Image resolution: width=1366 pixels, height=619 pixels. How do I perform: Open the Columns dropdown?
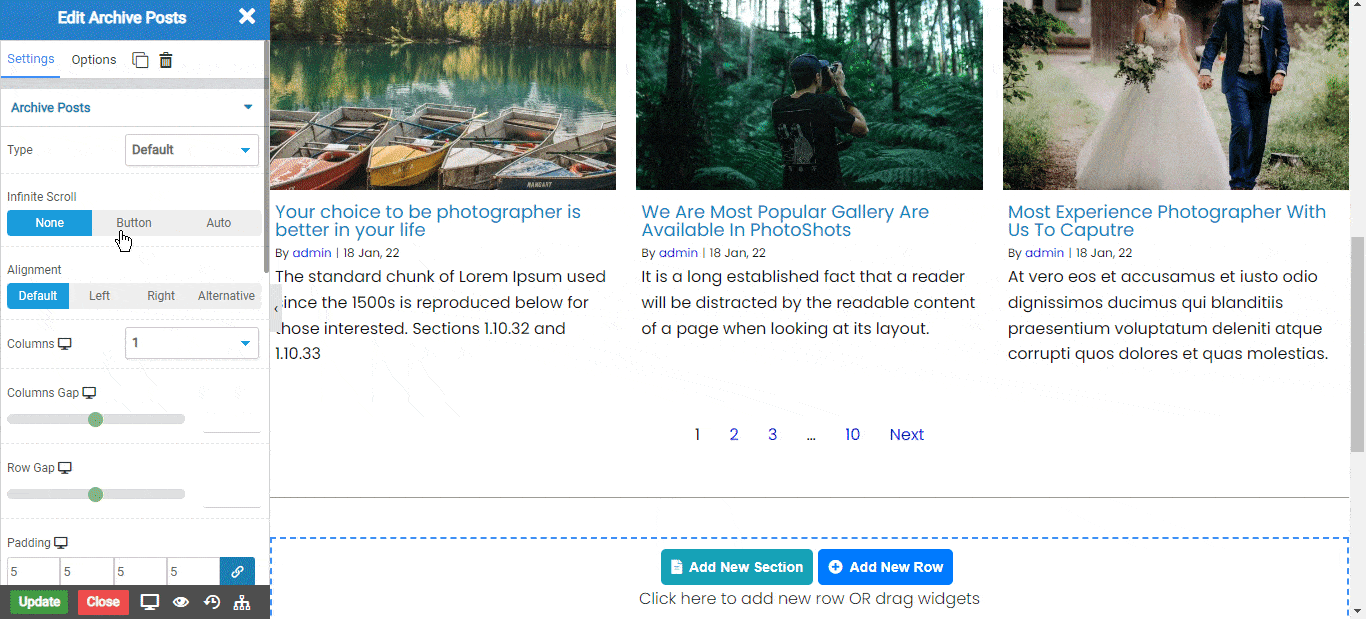[192, 343]
